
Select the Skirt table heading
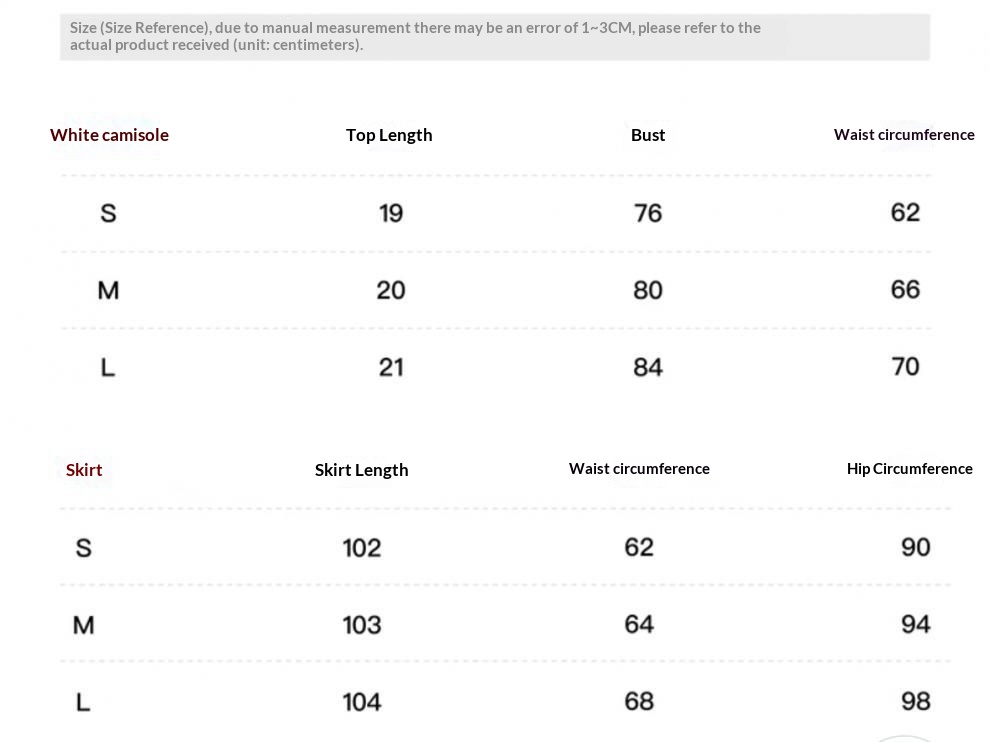[84, 470]
